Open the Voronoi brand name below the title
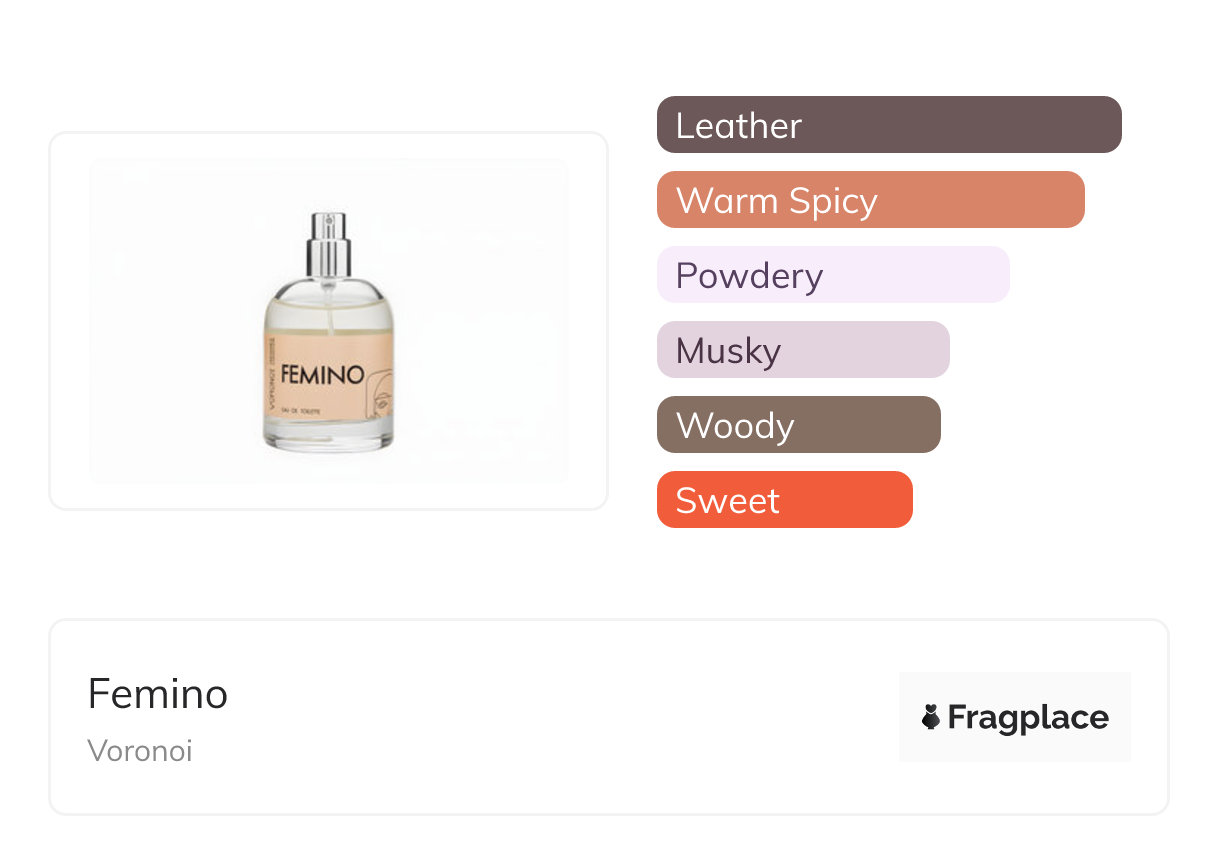 point(140,751)
